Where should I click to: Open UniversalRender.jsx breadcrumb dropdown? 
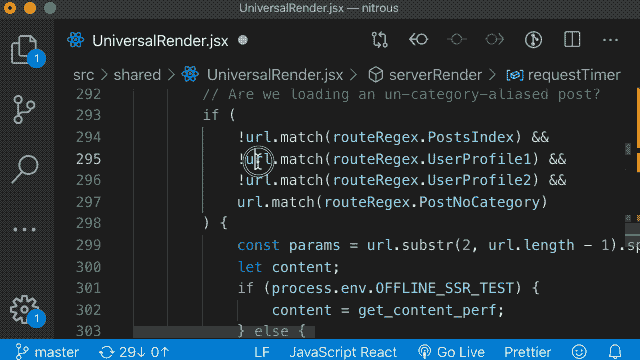(x=275, y=75)
